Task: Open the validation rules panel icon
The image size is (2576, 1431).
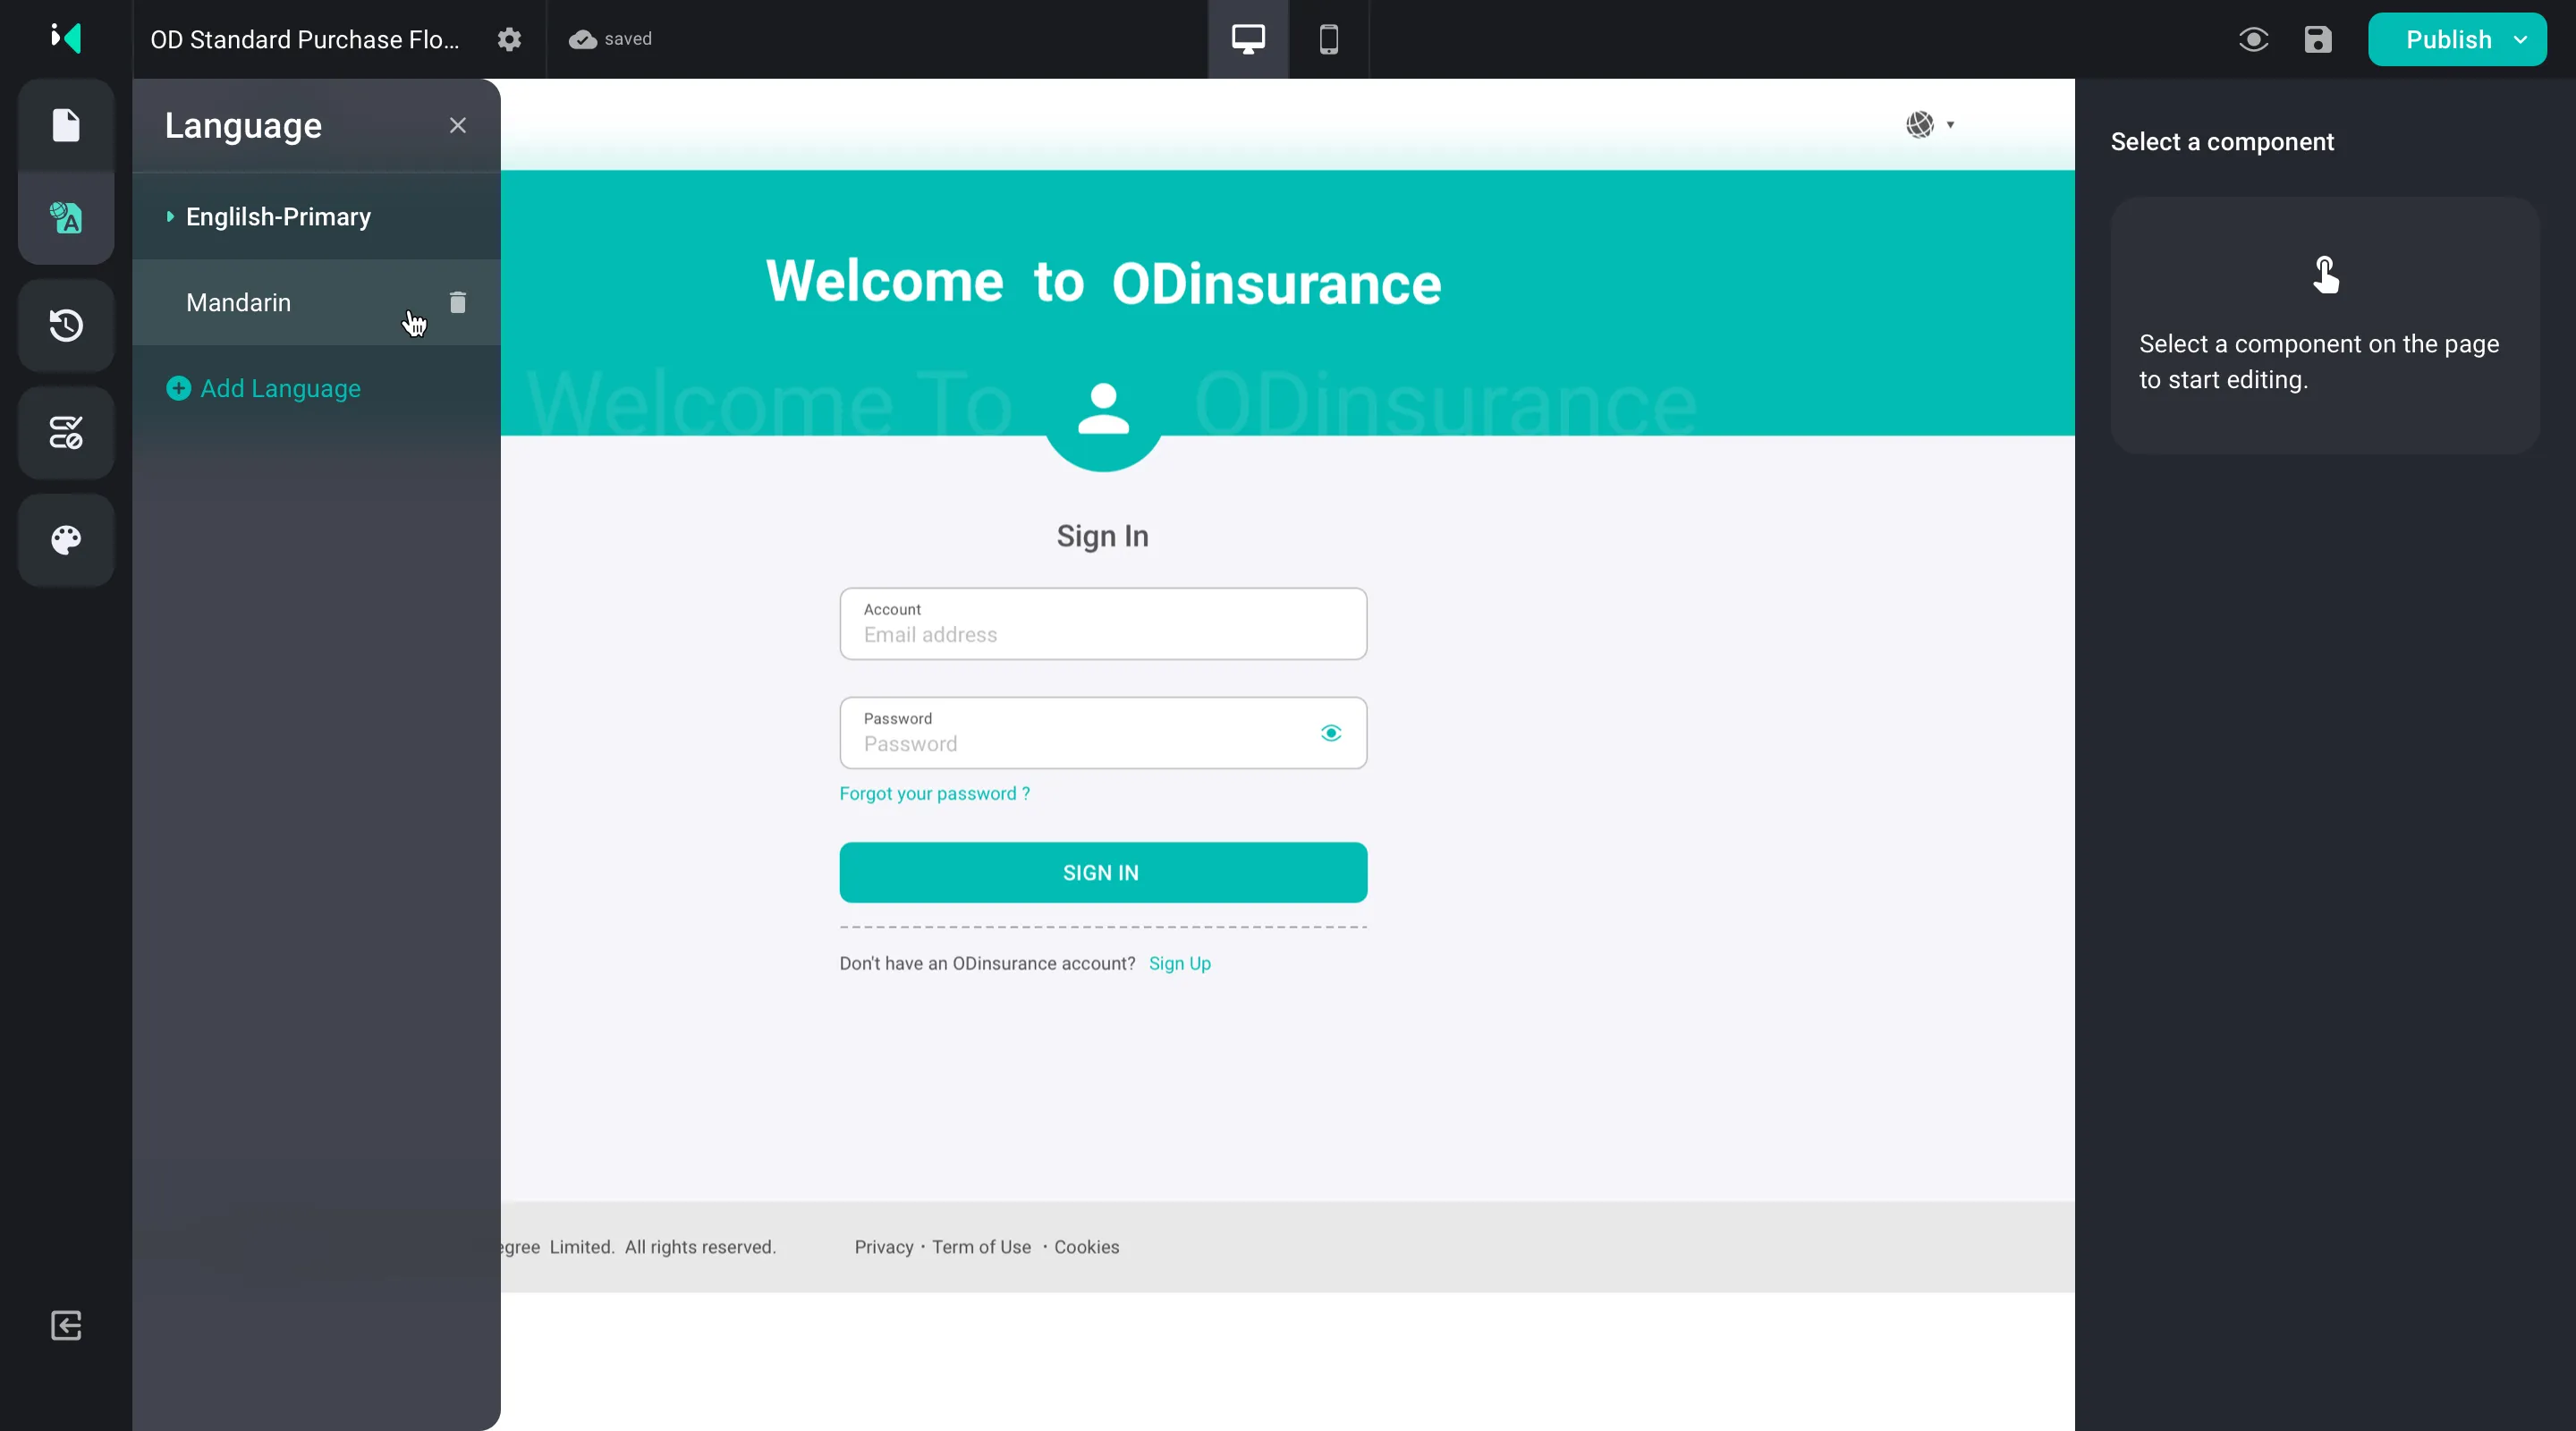Action: point(66,433)
